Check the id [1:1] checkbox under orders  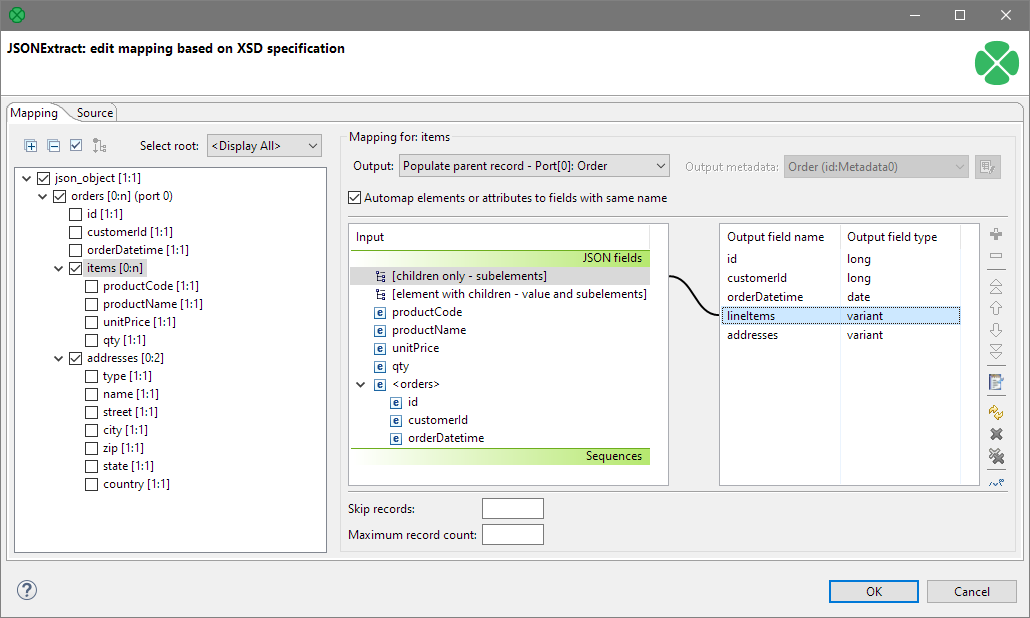click(x=76, y=214)
